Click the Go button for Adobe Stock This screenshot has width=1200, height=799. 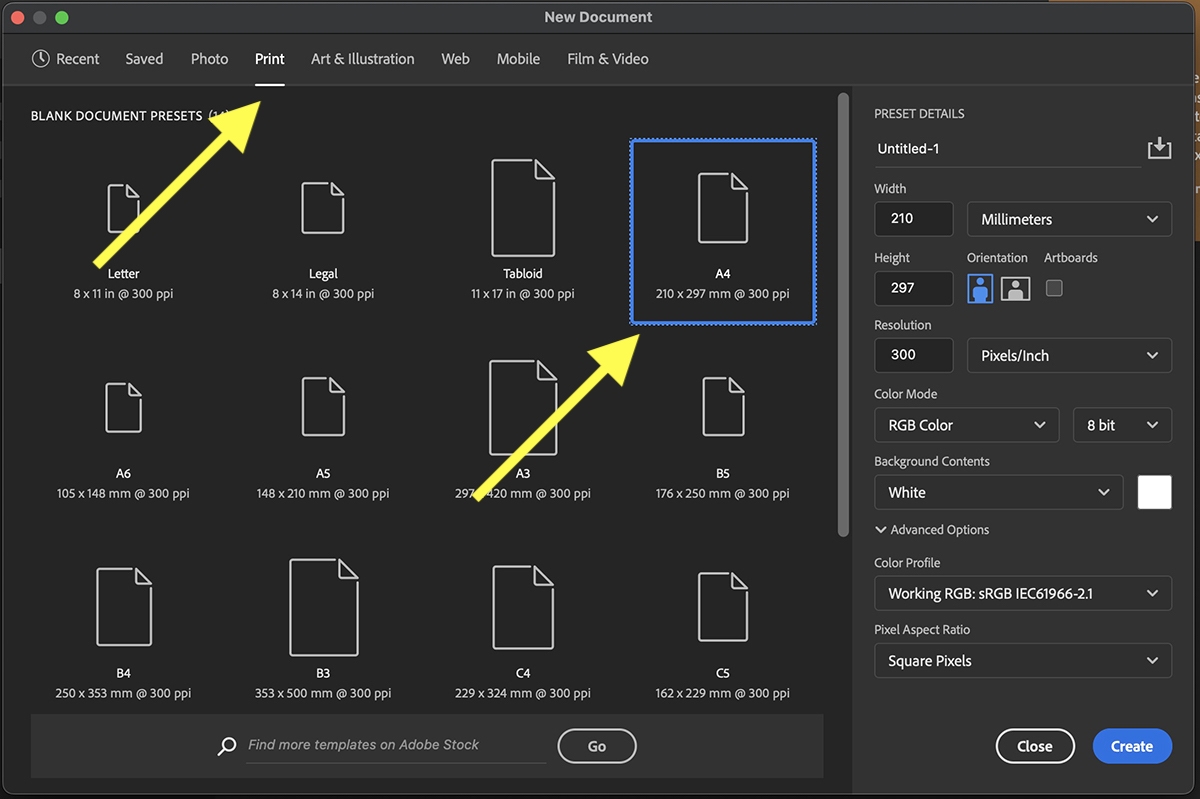click(597, 746)
